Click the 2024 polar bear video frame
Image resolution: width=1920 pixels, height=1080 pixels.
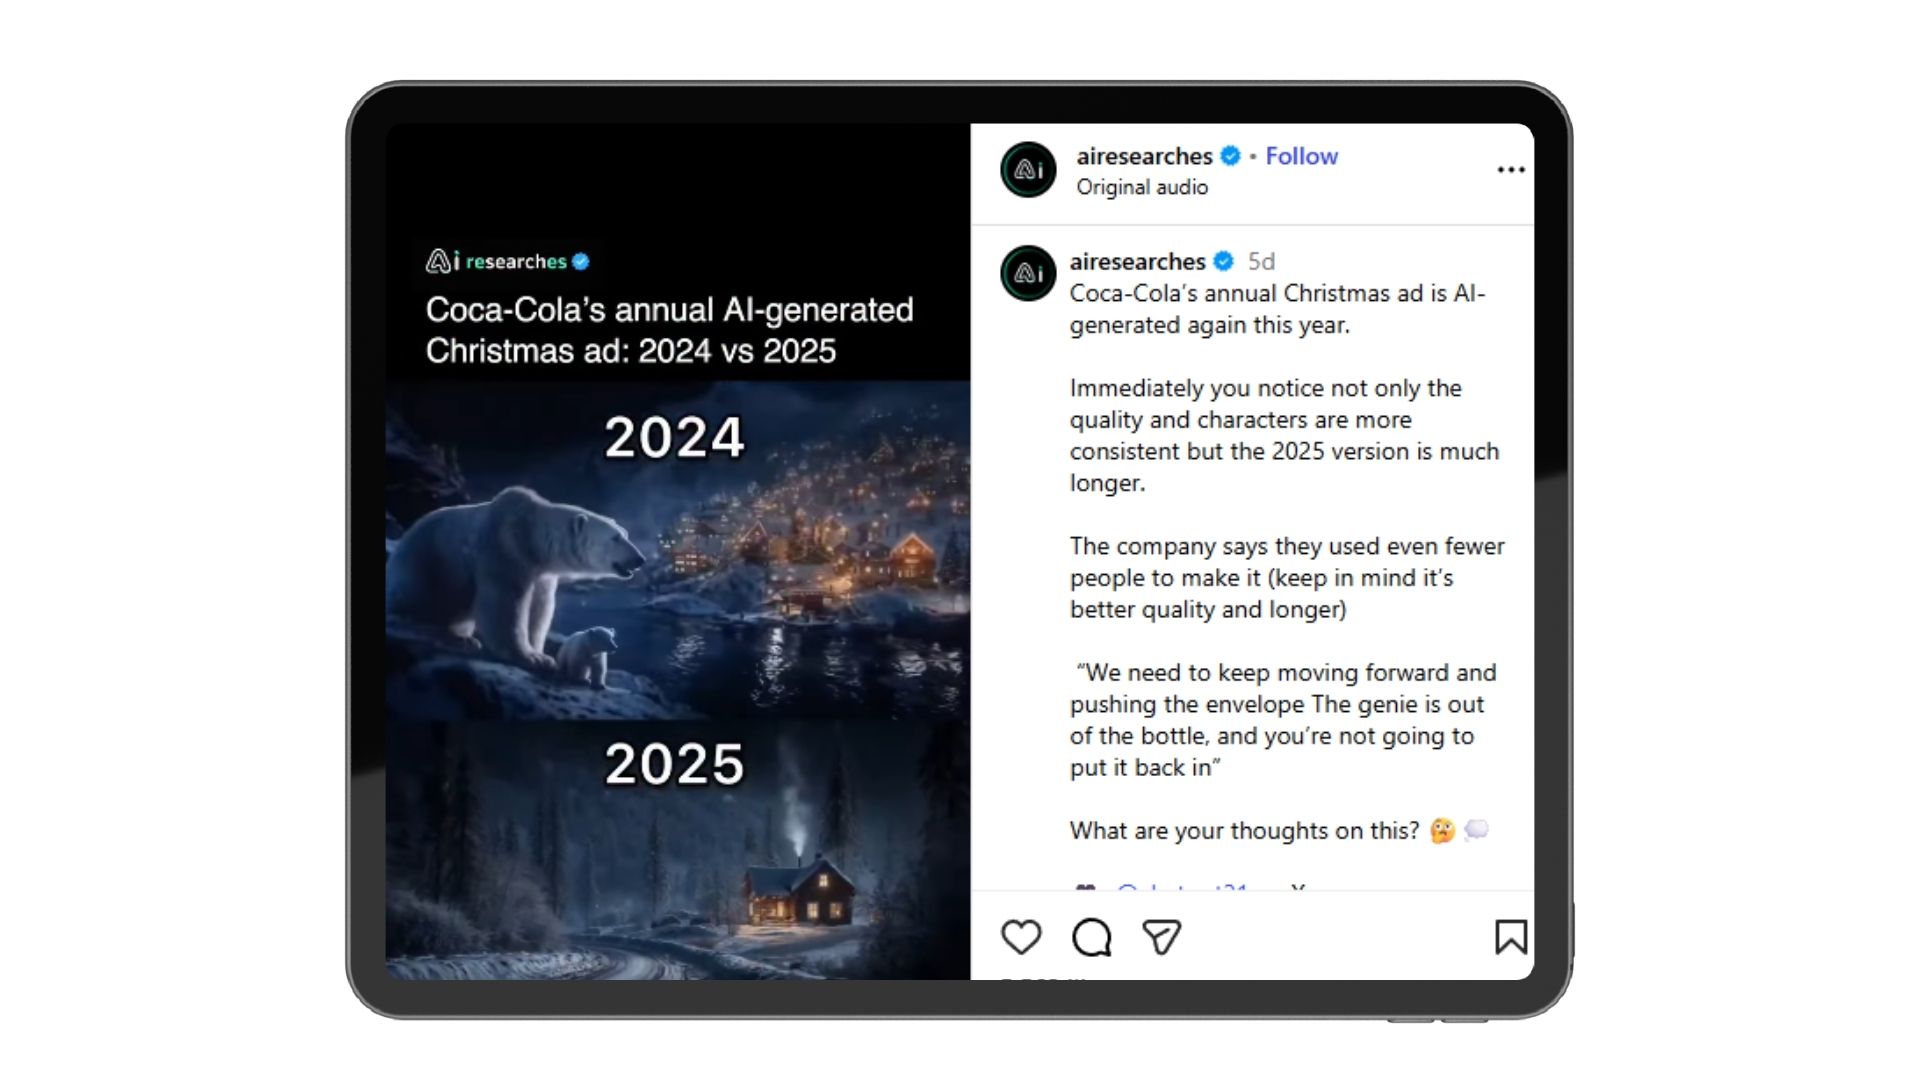pos(678,550)
